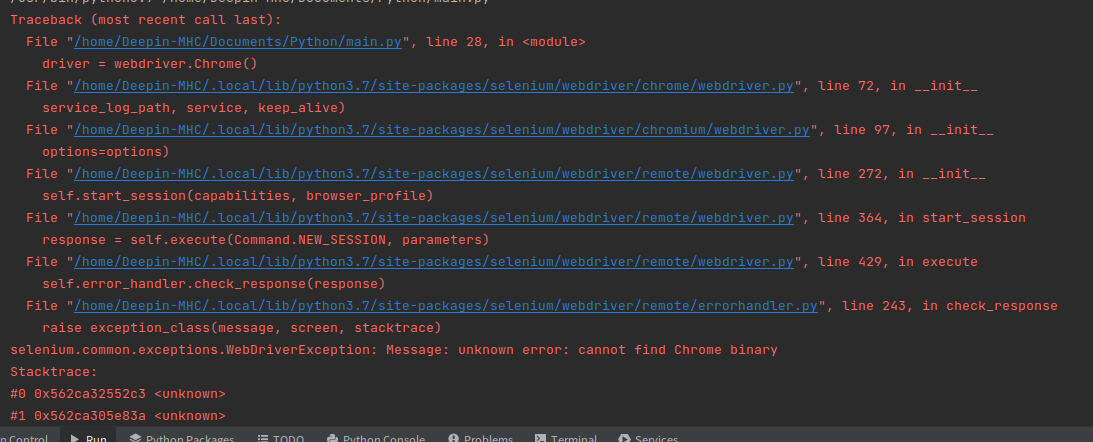Switch to the Run tool window tab
Screen dimensions: 1093x442
88,437
